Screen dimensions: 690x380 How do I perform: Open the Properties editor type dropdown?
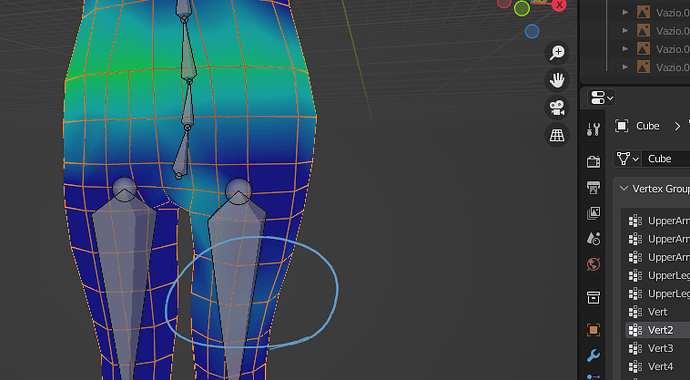pyautogui.click(x=602, y=98)
